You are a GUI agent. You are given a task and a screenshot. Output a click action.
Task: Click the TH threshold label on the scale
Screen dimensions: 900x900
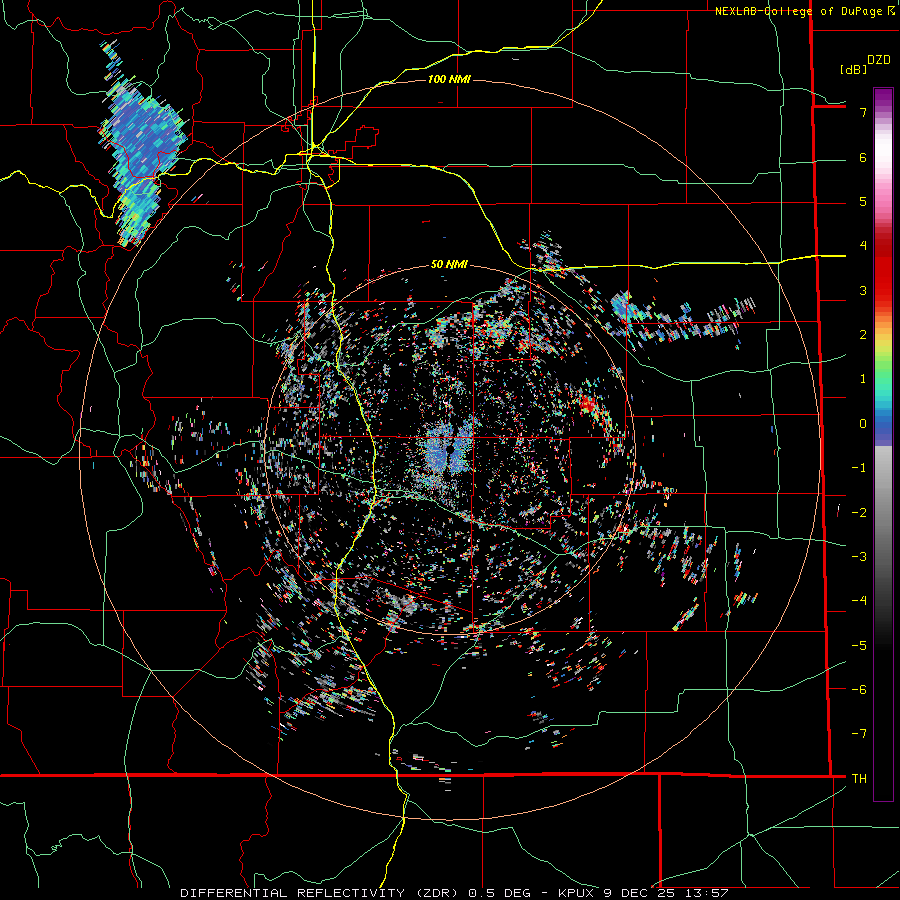(859, 778)
